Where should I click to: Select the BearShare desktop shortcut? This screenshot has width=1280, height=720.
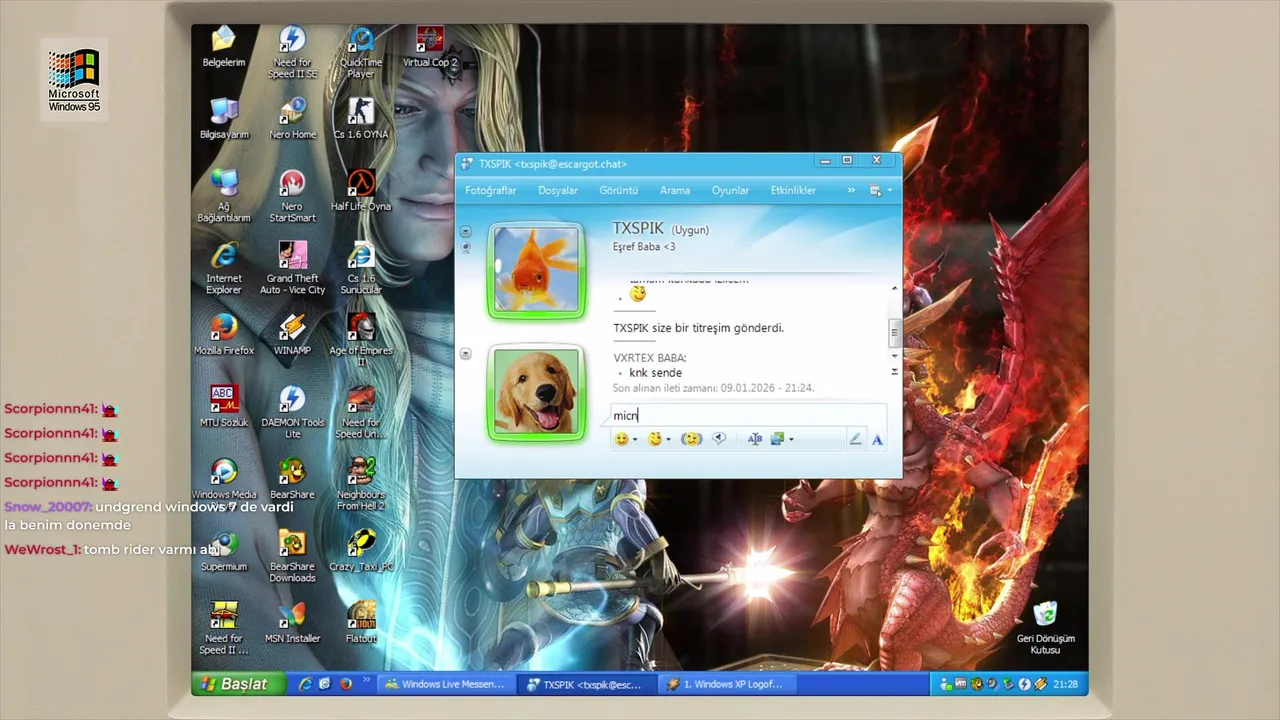(x=292, y=480)
